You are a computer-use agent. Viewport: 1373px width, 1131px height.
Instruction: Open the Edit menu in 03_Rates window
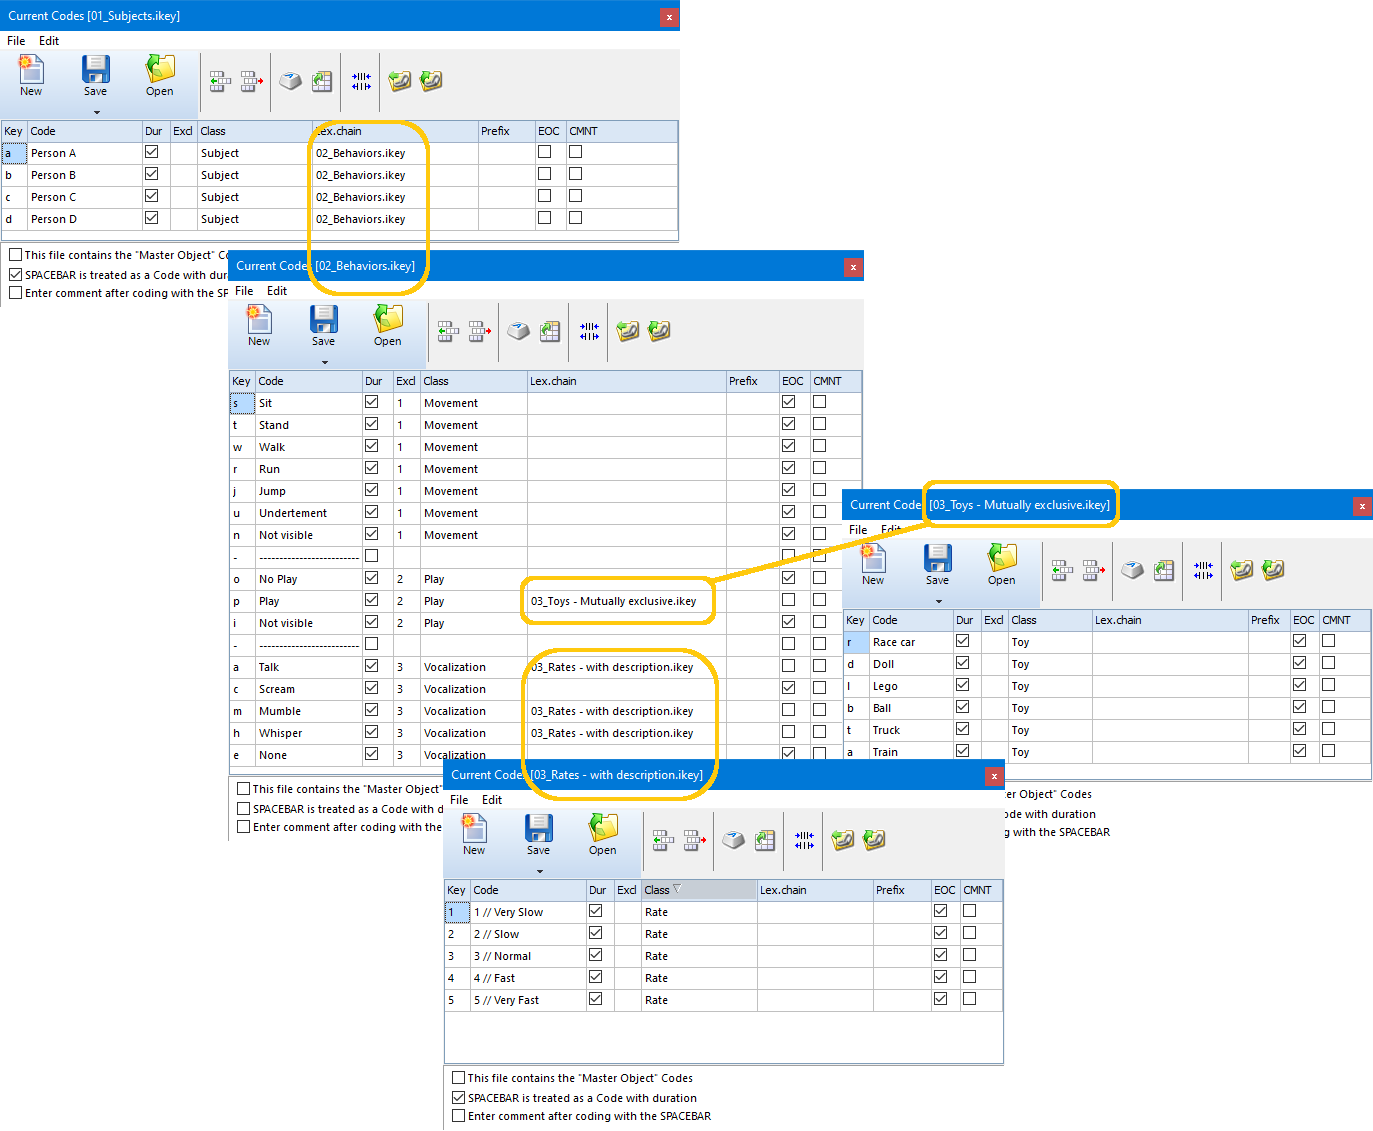pyautogui.click(x=491, y=799)
